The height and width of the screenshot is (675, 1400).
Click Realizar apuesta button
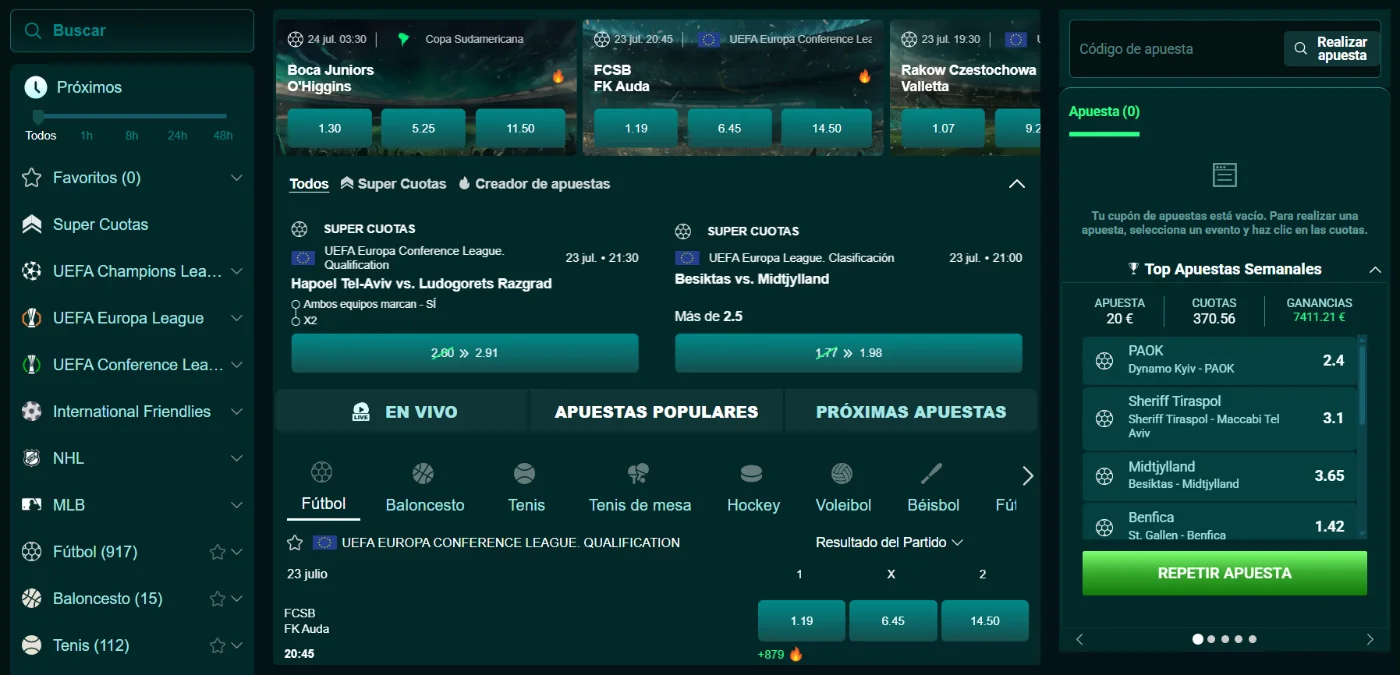(x=1331, y=48)
